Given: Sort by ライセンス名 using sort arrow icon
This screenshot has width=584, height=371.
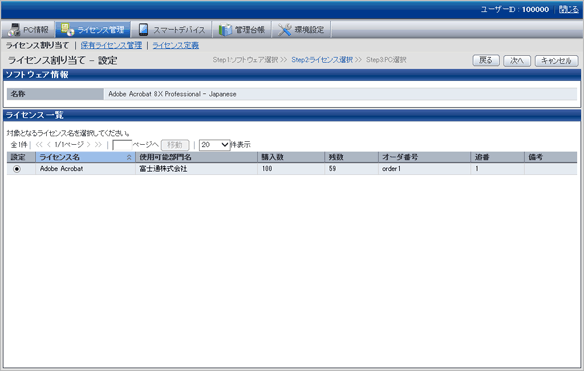Looking at the screenshot, I should point(129,158).
